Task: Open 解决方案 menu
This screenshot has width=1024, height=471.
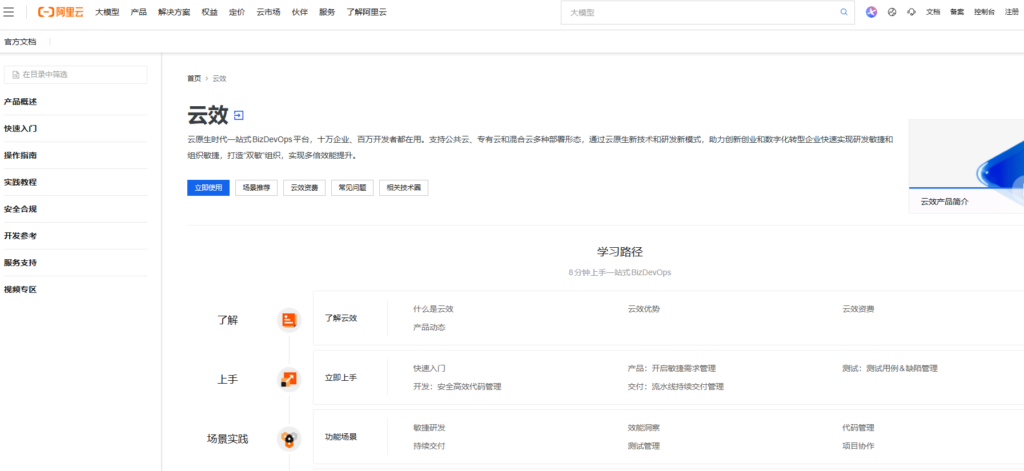Action: (x=174, y=12)
